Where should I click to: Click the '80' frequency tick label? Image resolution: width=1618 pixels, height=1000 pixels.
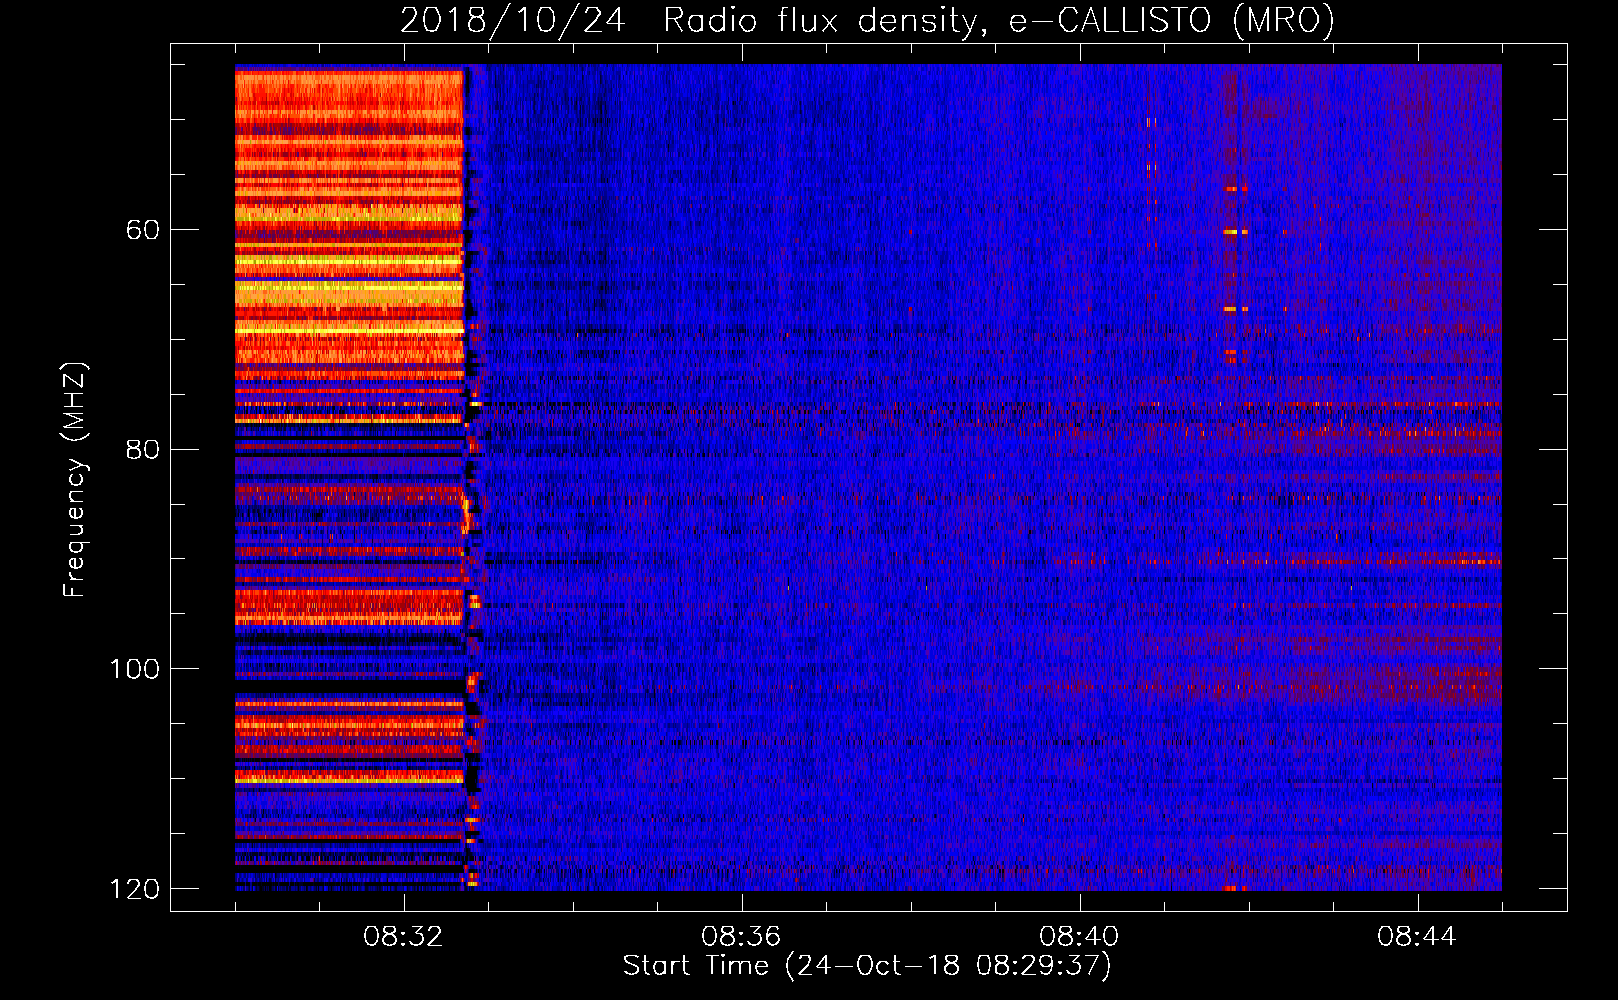coord(143,449)
